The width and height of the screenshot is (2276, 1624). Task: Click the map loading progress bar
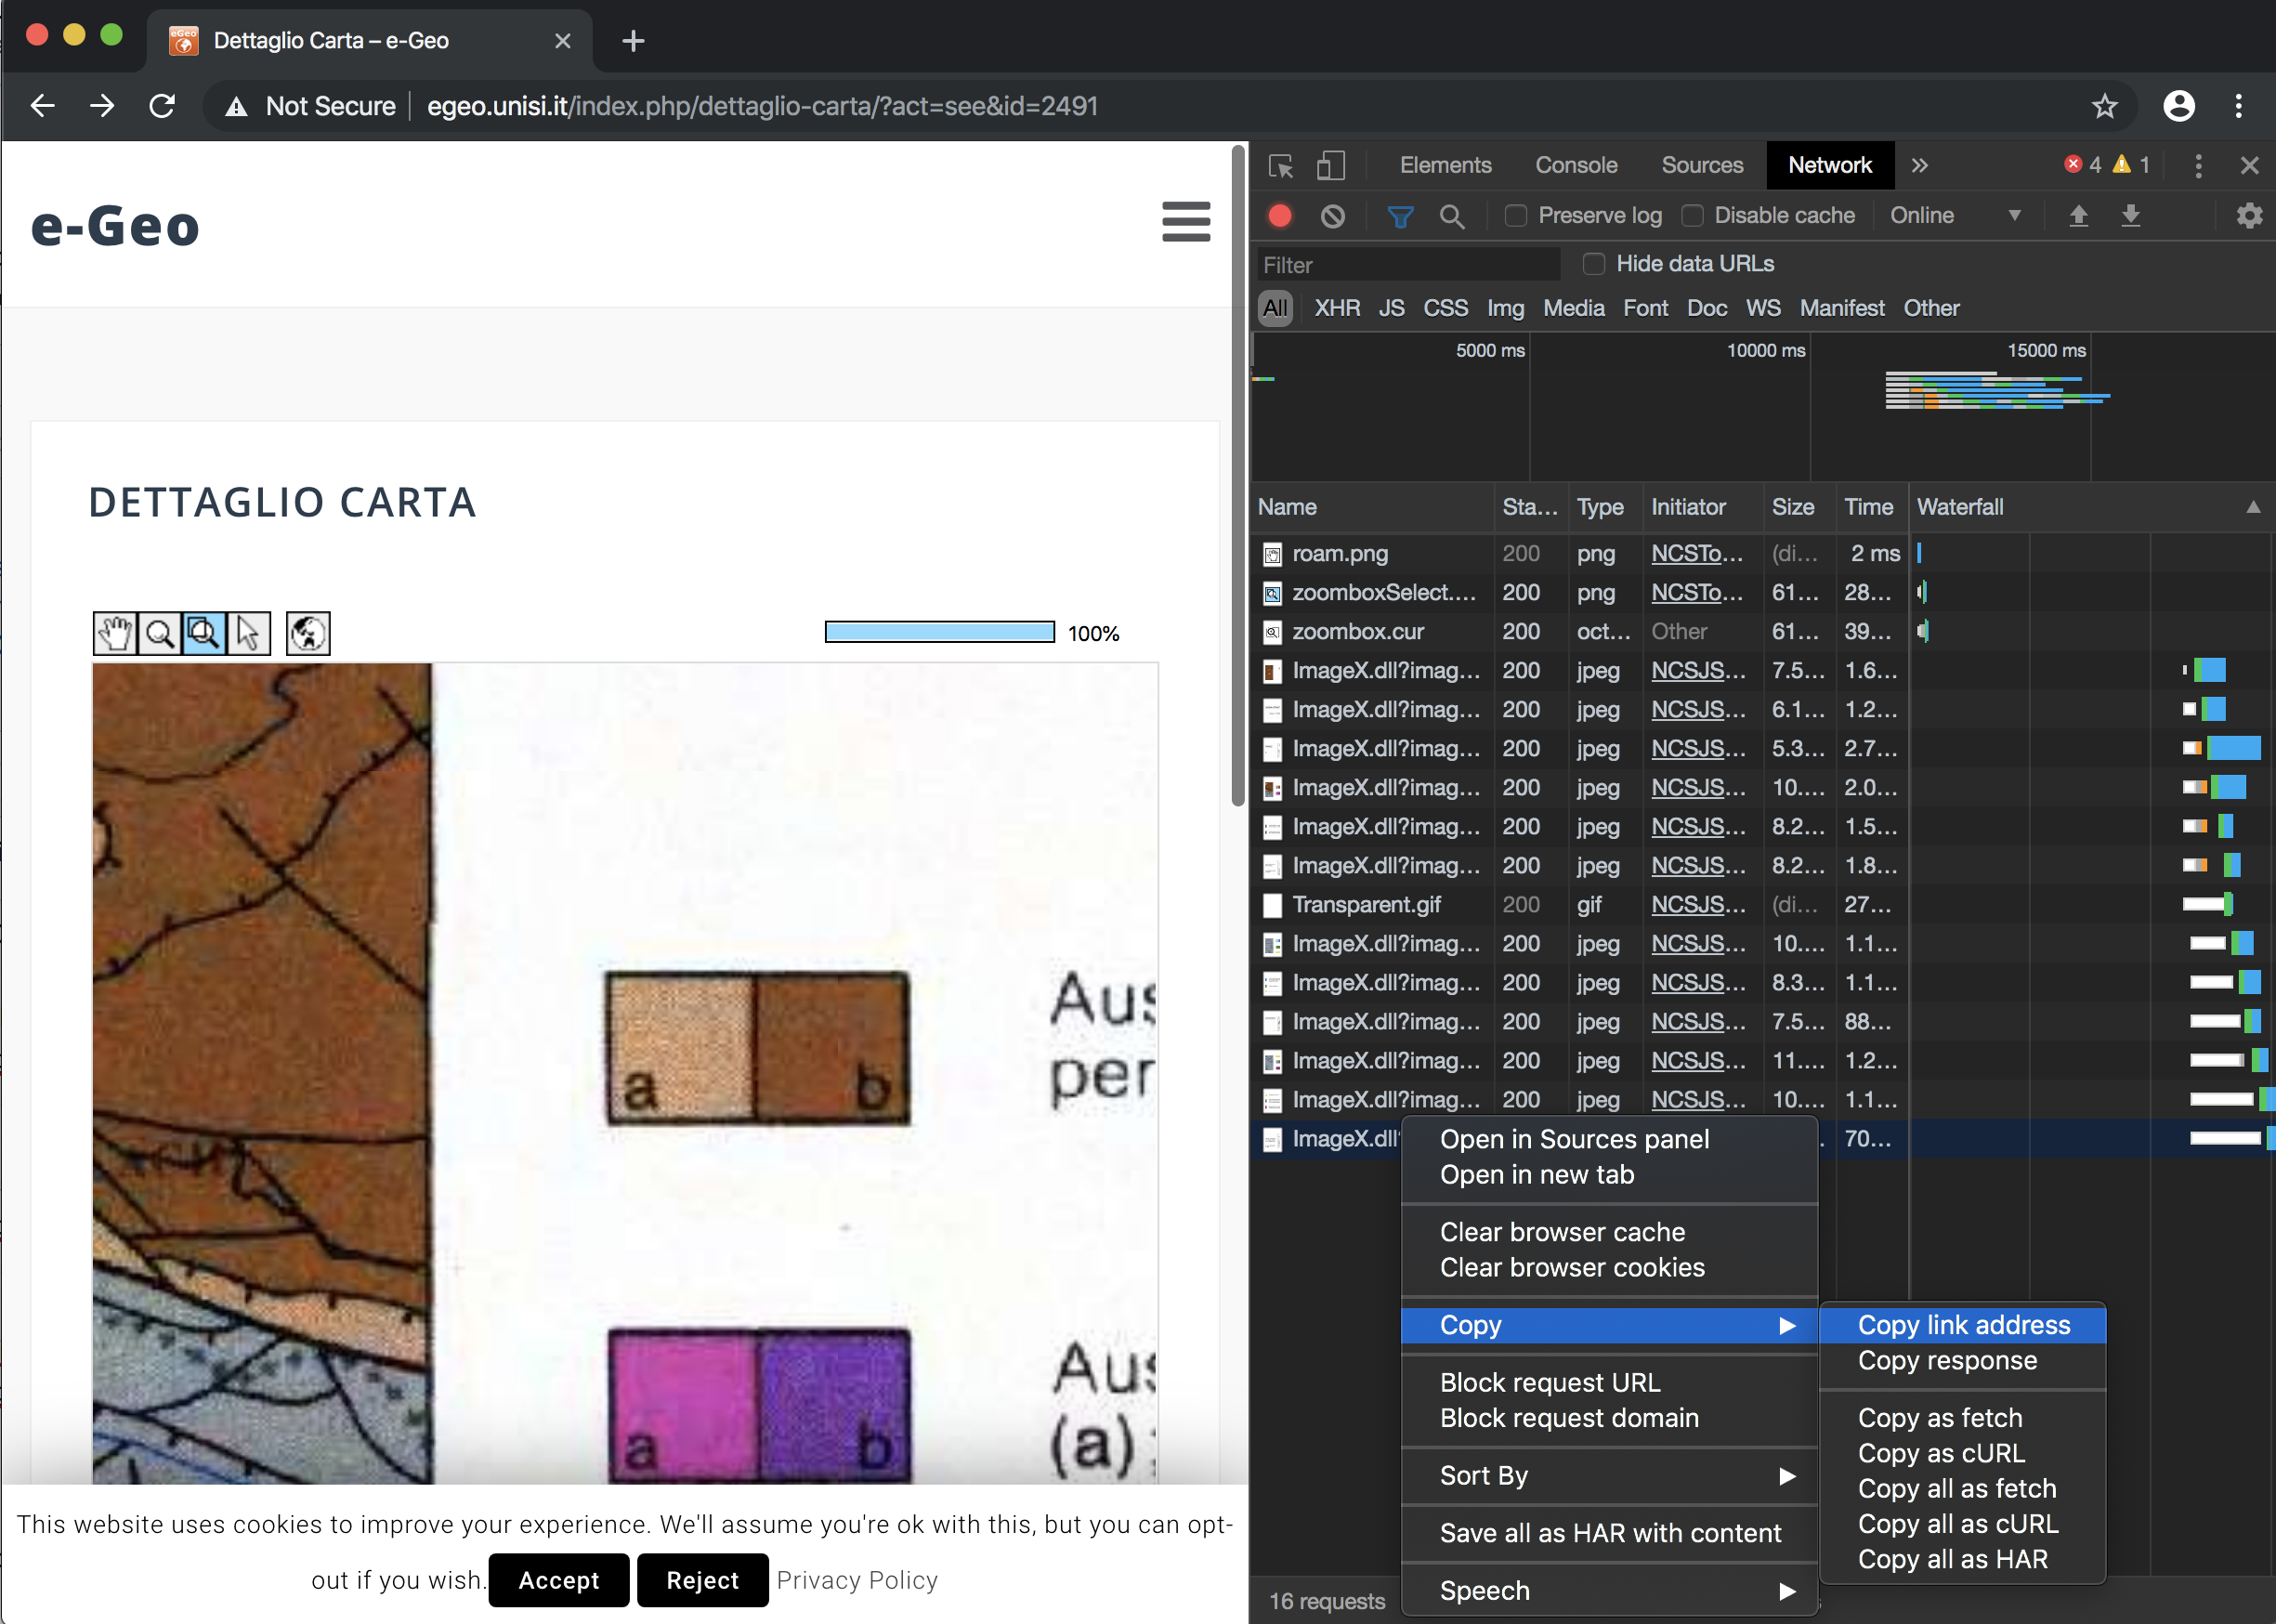pyautogui.click(x=939, y=632)
